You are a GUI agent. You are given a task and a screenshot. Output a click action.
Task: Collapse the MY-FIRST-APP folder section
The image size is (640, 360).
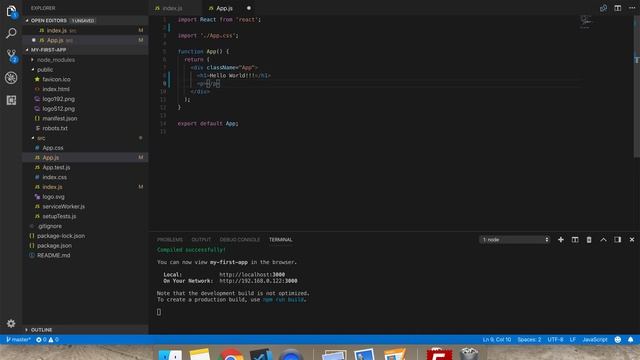click(x=85, y=50)
